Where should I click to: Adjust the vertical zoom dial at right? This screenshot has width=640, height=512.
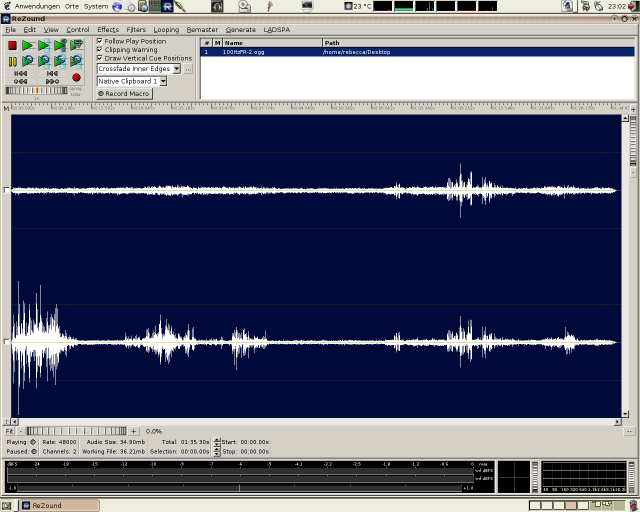(x=633, y=141)
